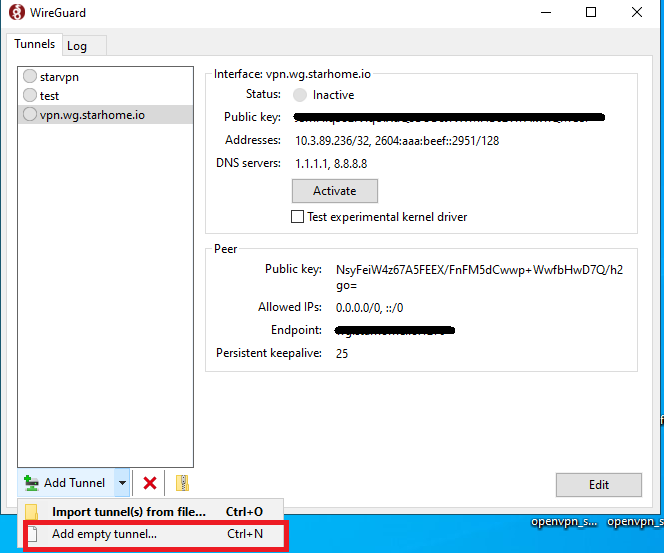This screenshot has height=553, width=664.
Task: Select the vpn.wg.starhome.io tunnel
Action: 105,115
